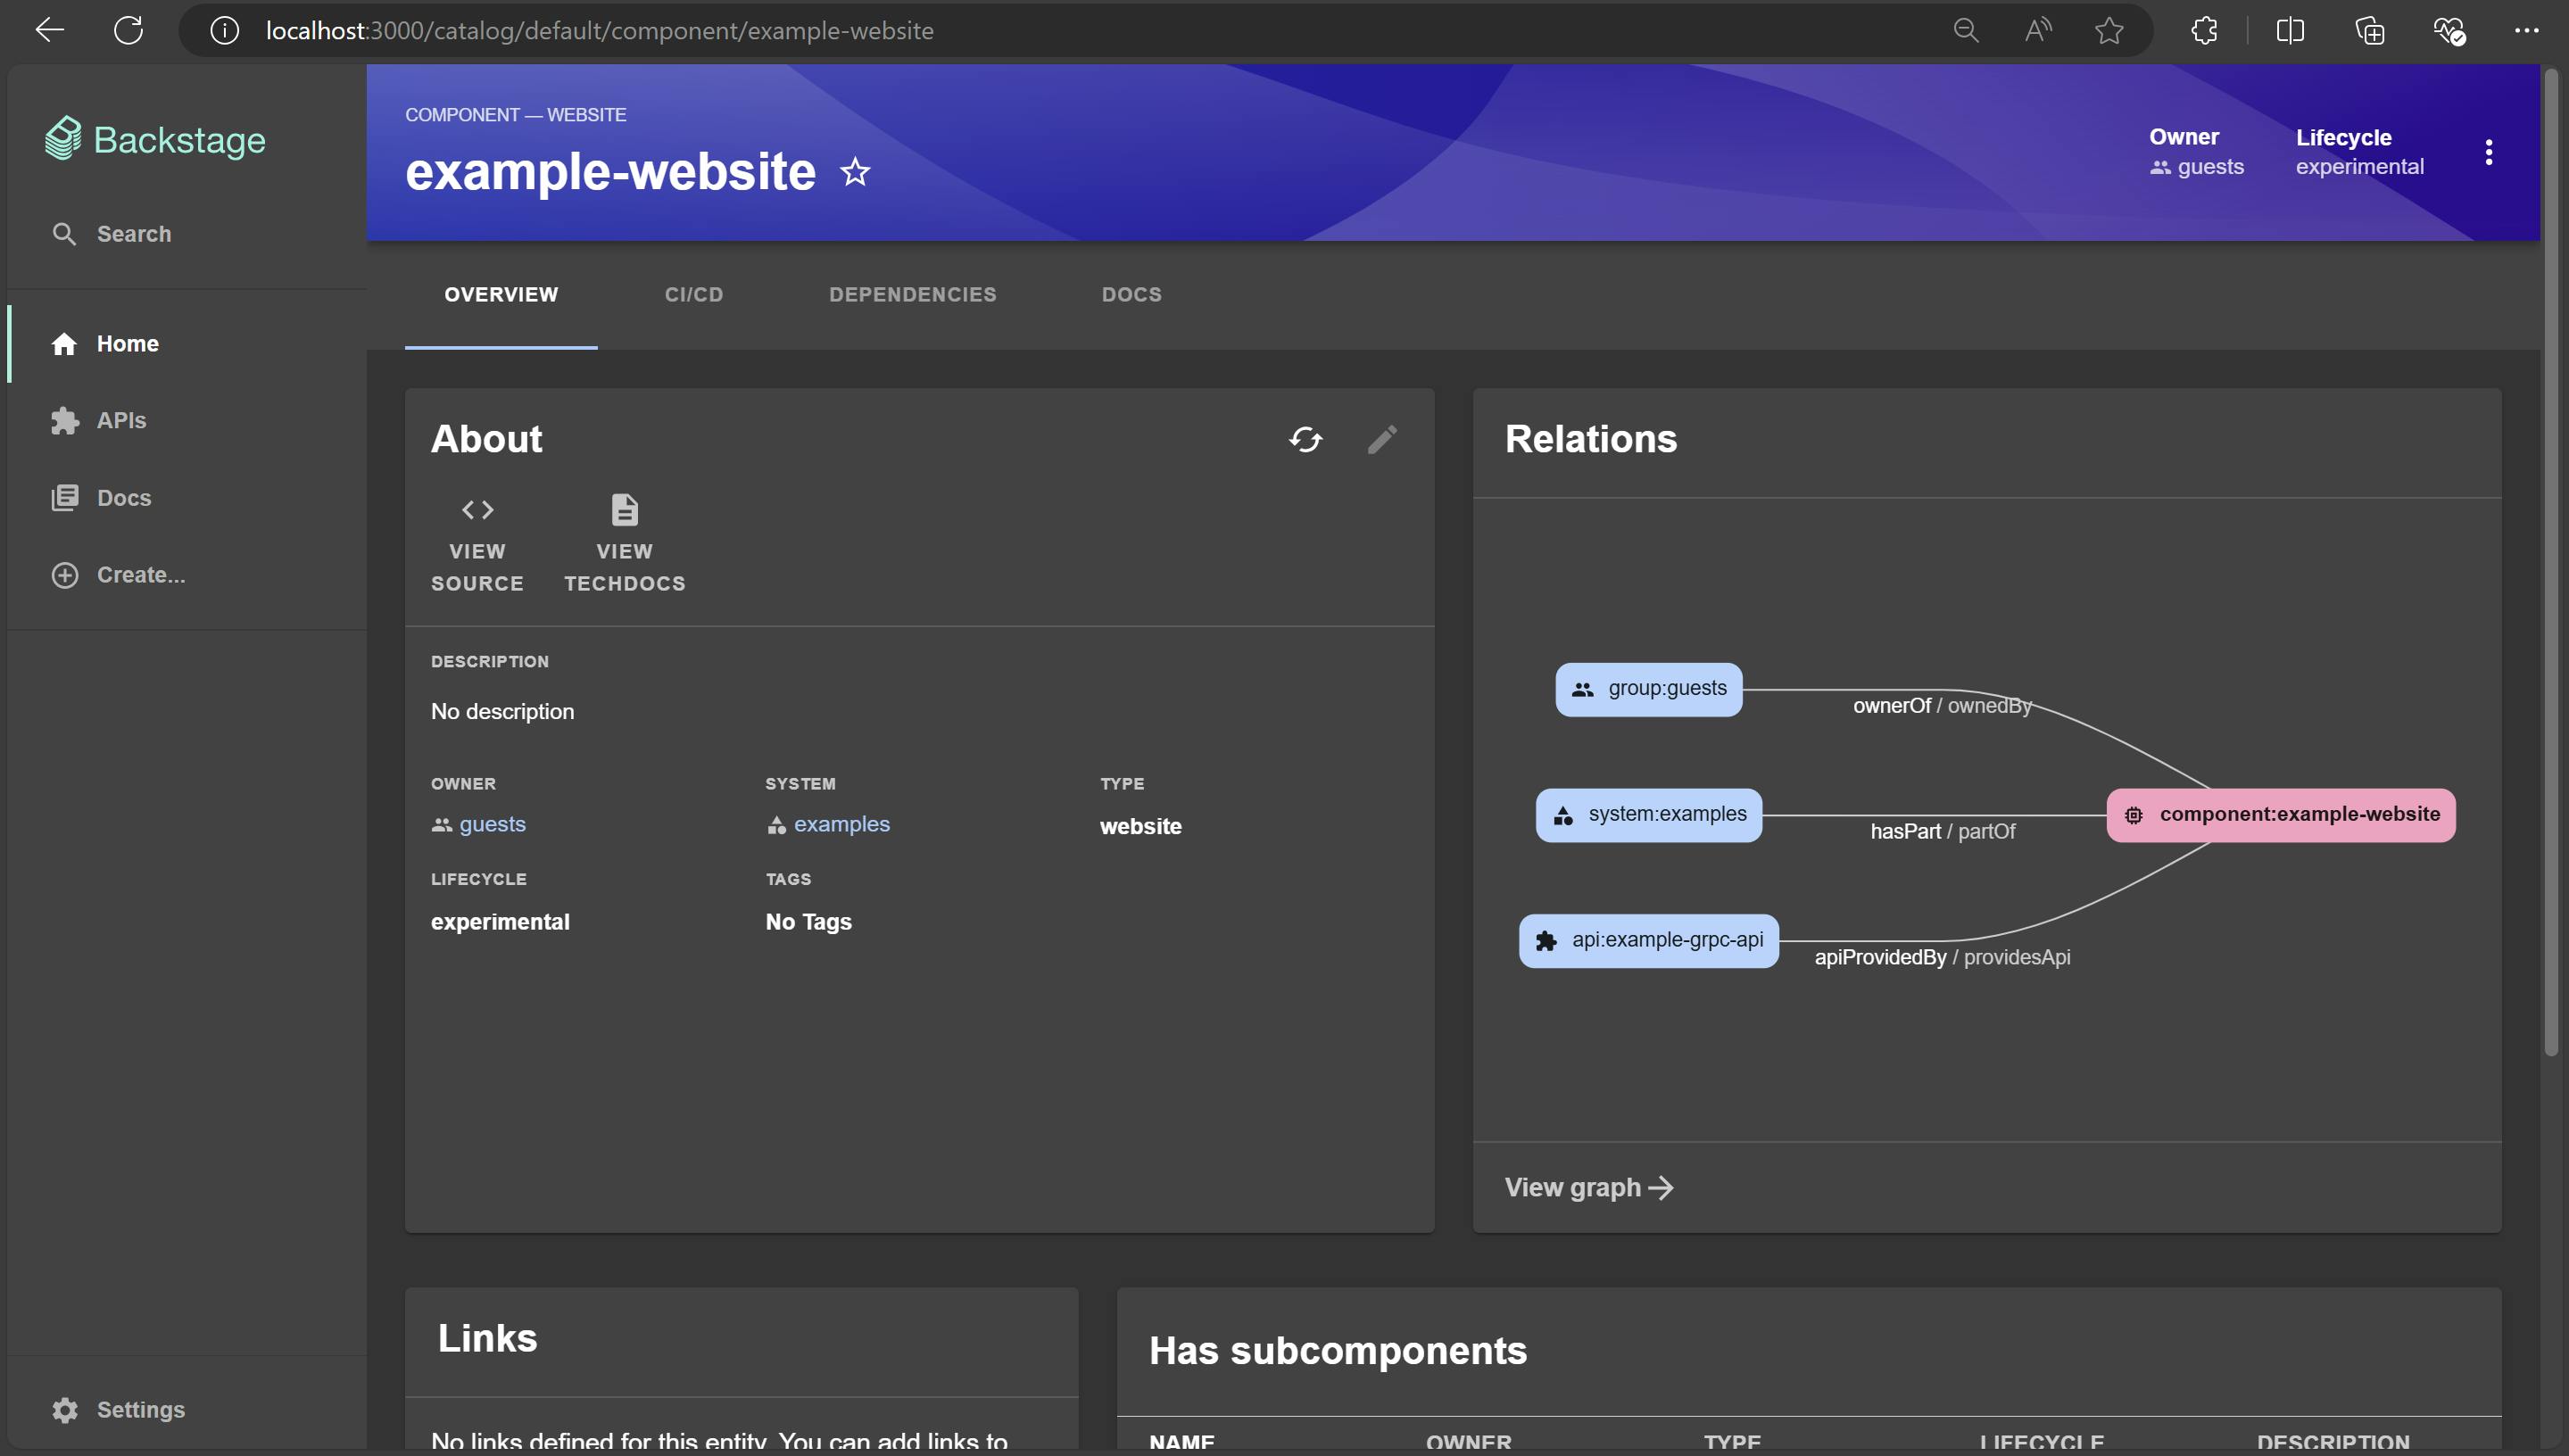This screenshot has height=1456, width=2569.
Task: Click the address bar URL
Action: click(599, 31)
